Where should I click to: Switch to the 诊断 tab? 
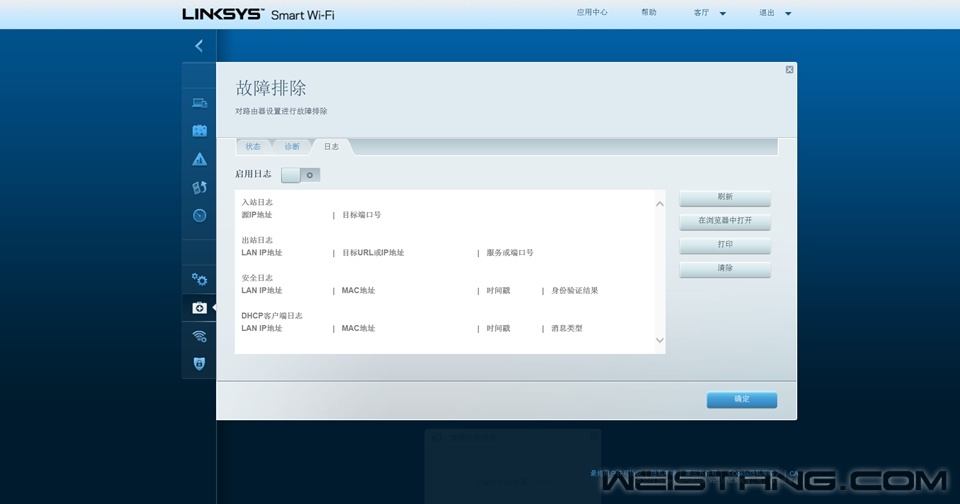point(291,147)
